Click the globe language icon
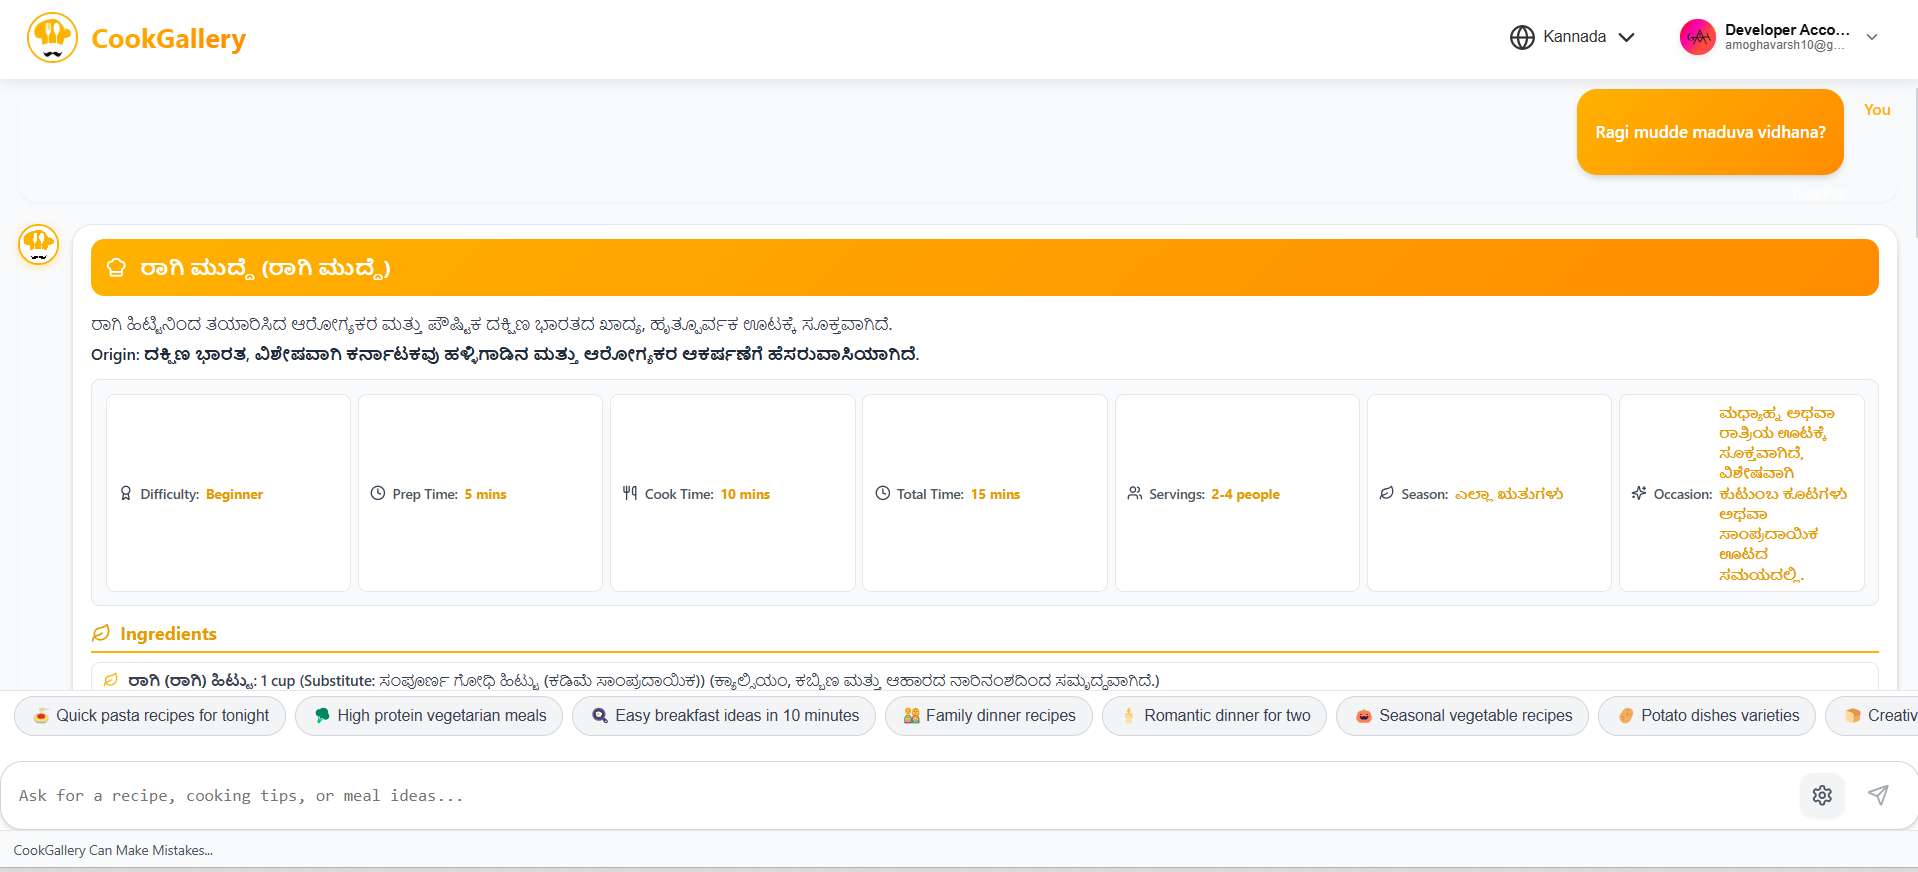Screen dimensions: 1918x872 (1522, 37)
